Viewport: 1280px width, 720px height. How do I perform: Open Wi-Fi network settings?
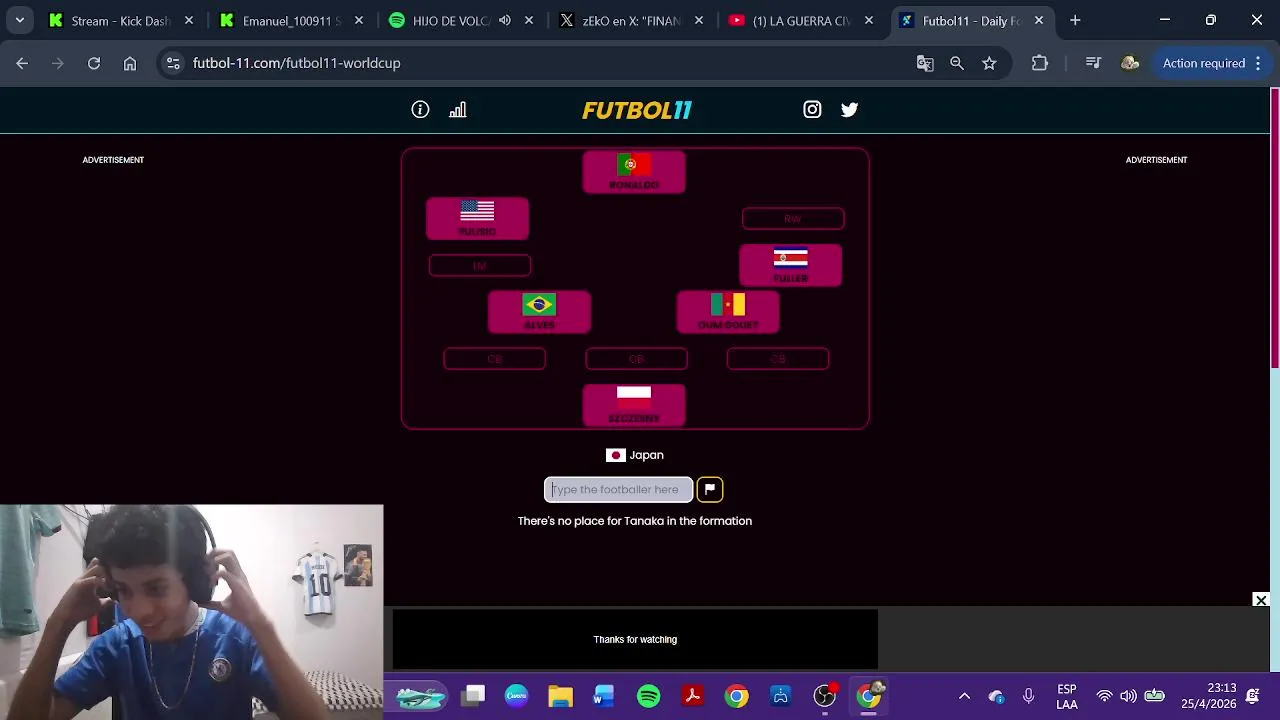(x=1104, y=696)
